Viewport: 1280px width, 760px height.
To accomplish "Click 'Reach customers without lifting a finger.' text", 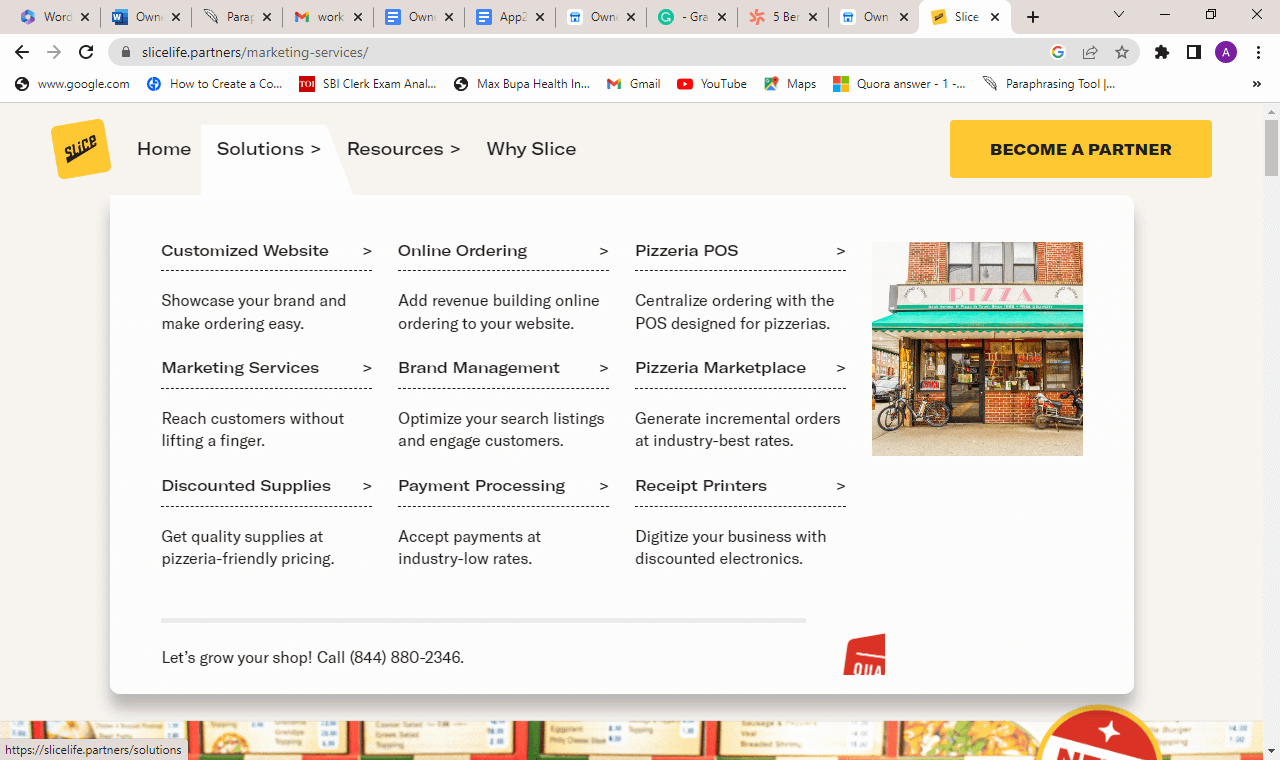I will tap(253, 430).
